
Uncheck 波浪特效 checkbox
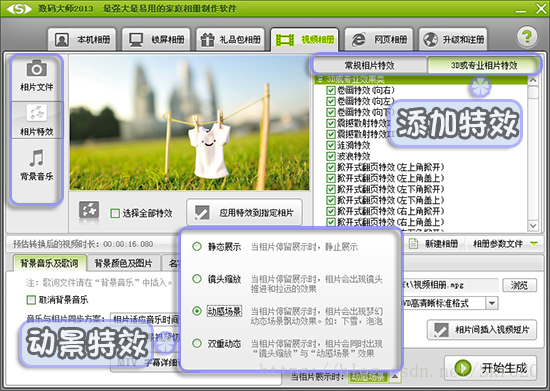pyautogui.click(x=330, y=156)
